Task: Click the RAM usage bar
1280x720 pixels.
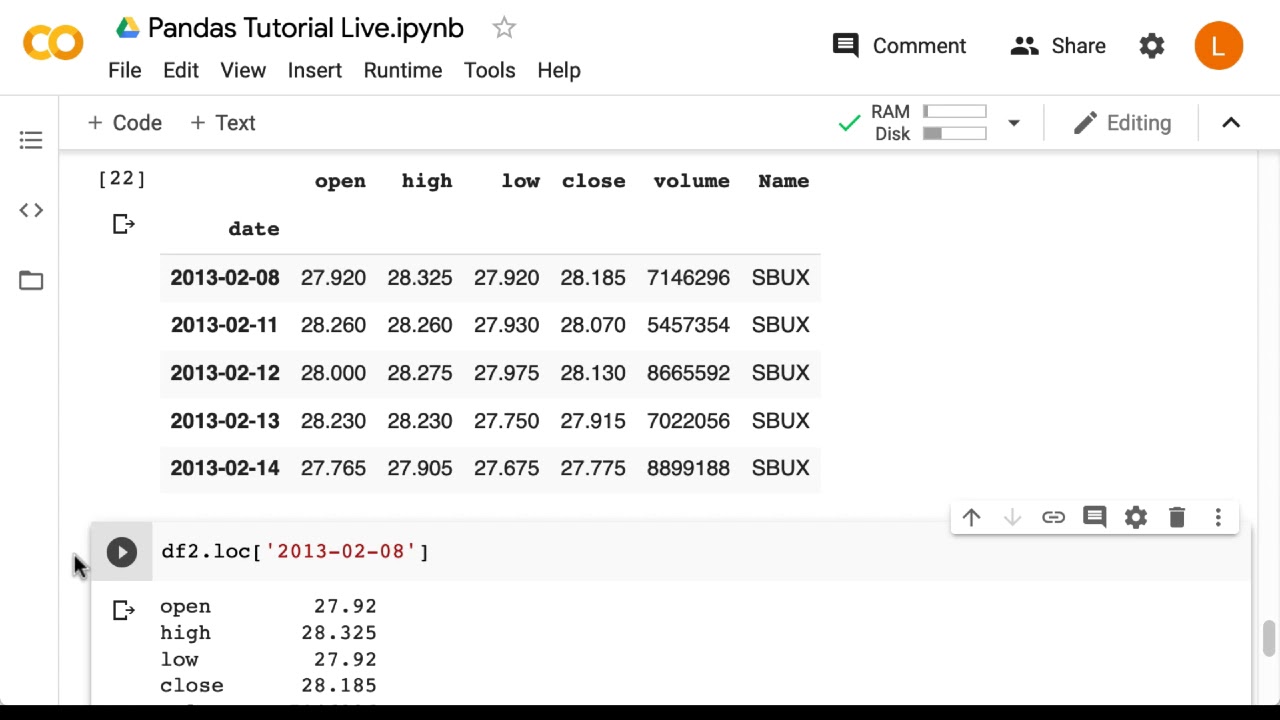Action: coord(955,112)
